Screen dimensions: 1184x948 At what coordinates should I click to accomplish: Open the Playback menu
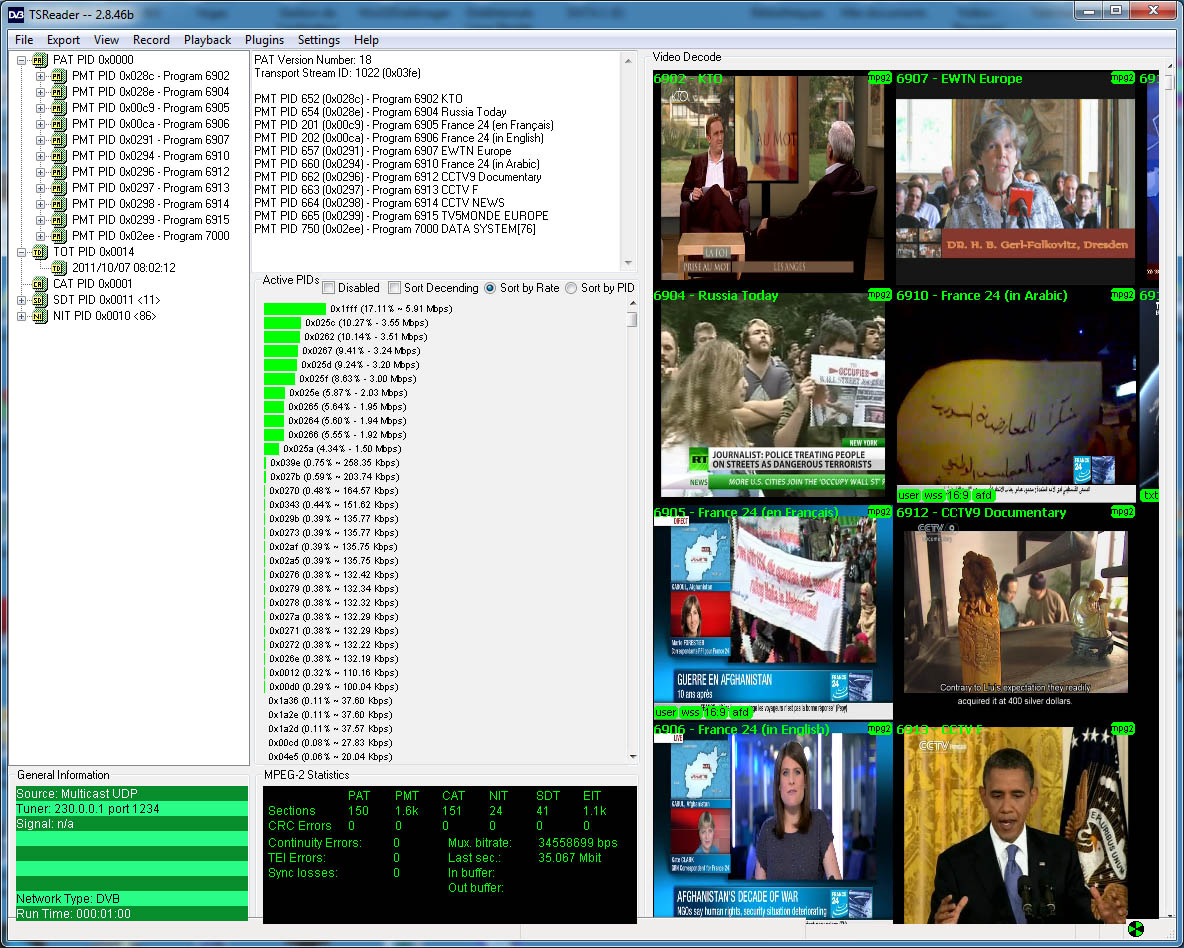tap(208, 40)
